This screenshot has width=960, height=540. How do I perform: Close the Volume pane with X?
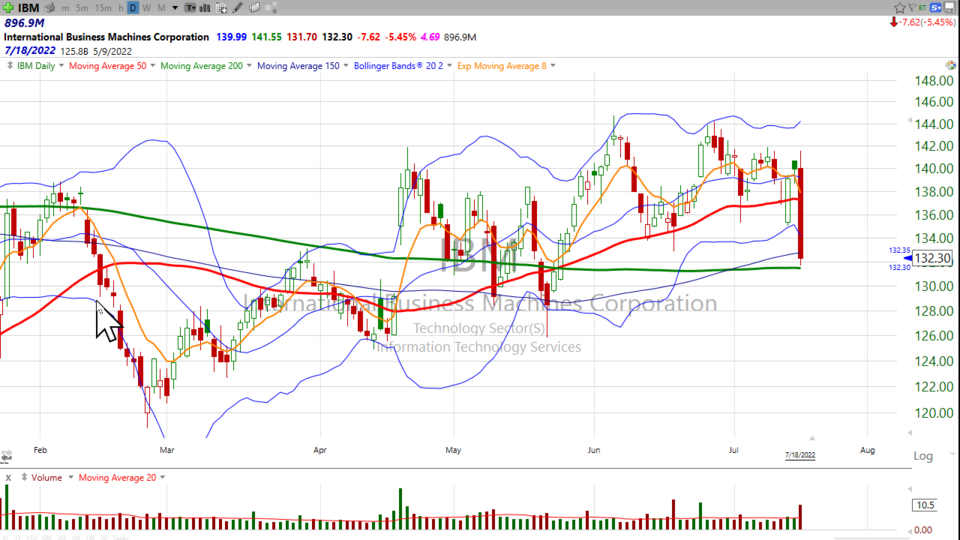pyautogui.click(x=8, y=478)
